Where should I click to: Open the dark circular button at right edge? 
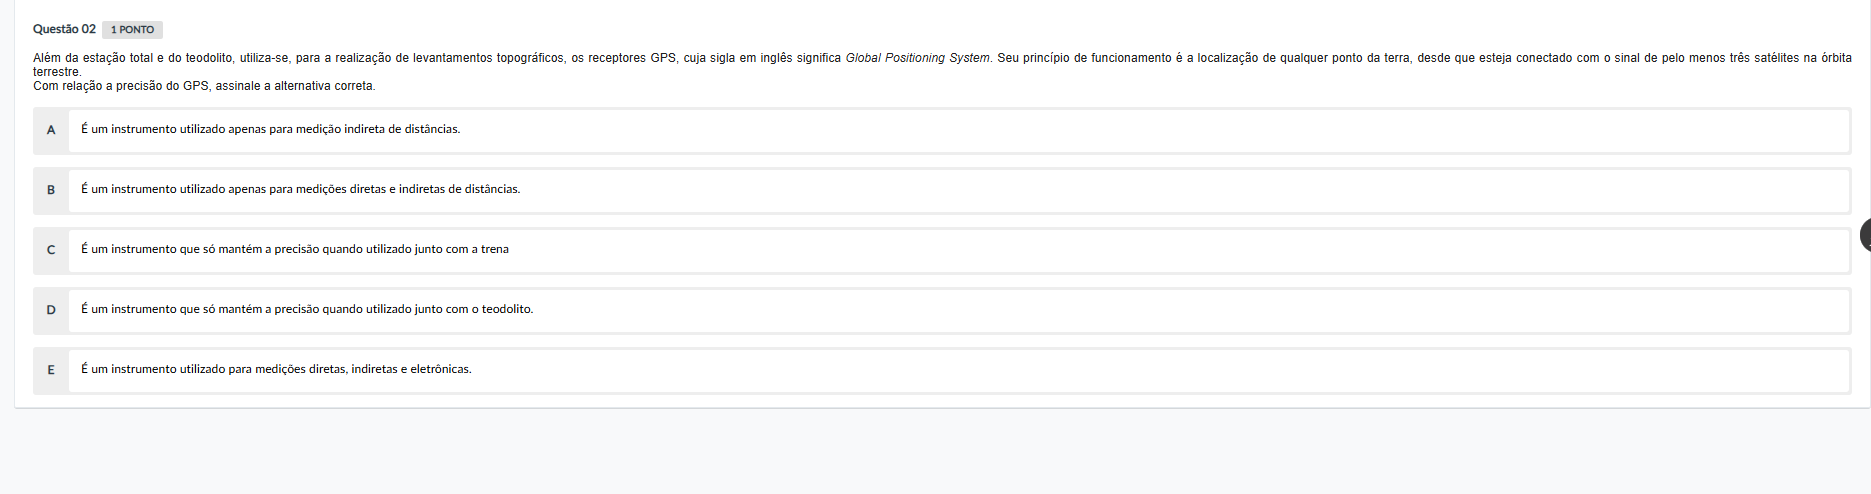tap(1866, 236)
